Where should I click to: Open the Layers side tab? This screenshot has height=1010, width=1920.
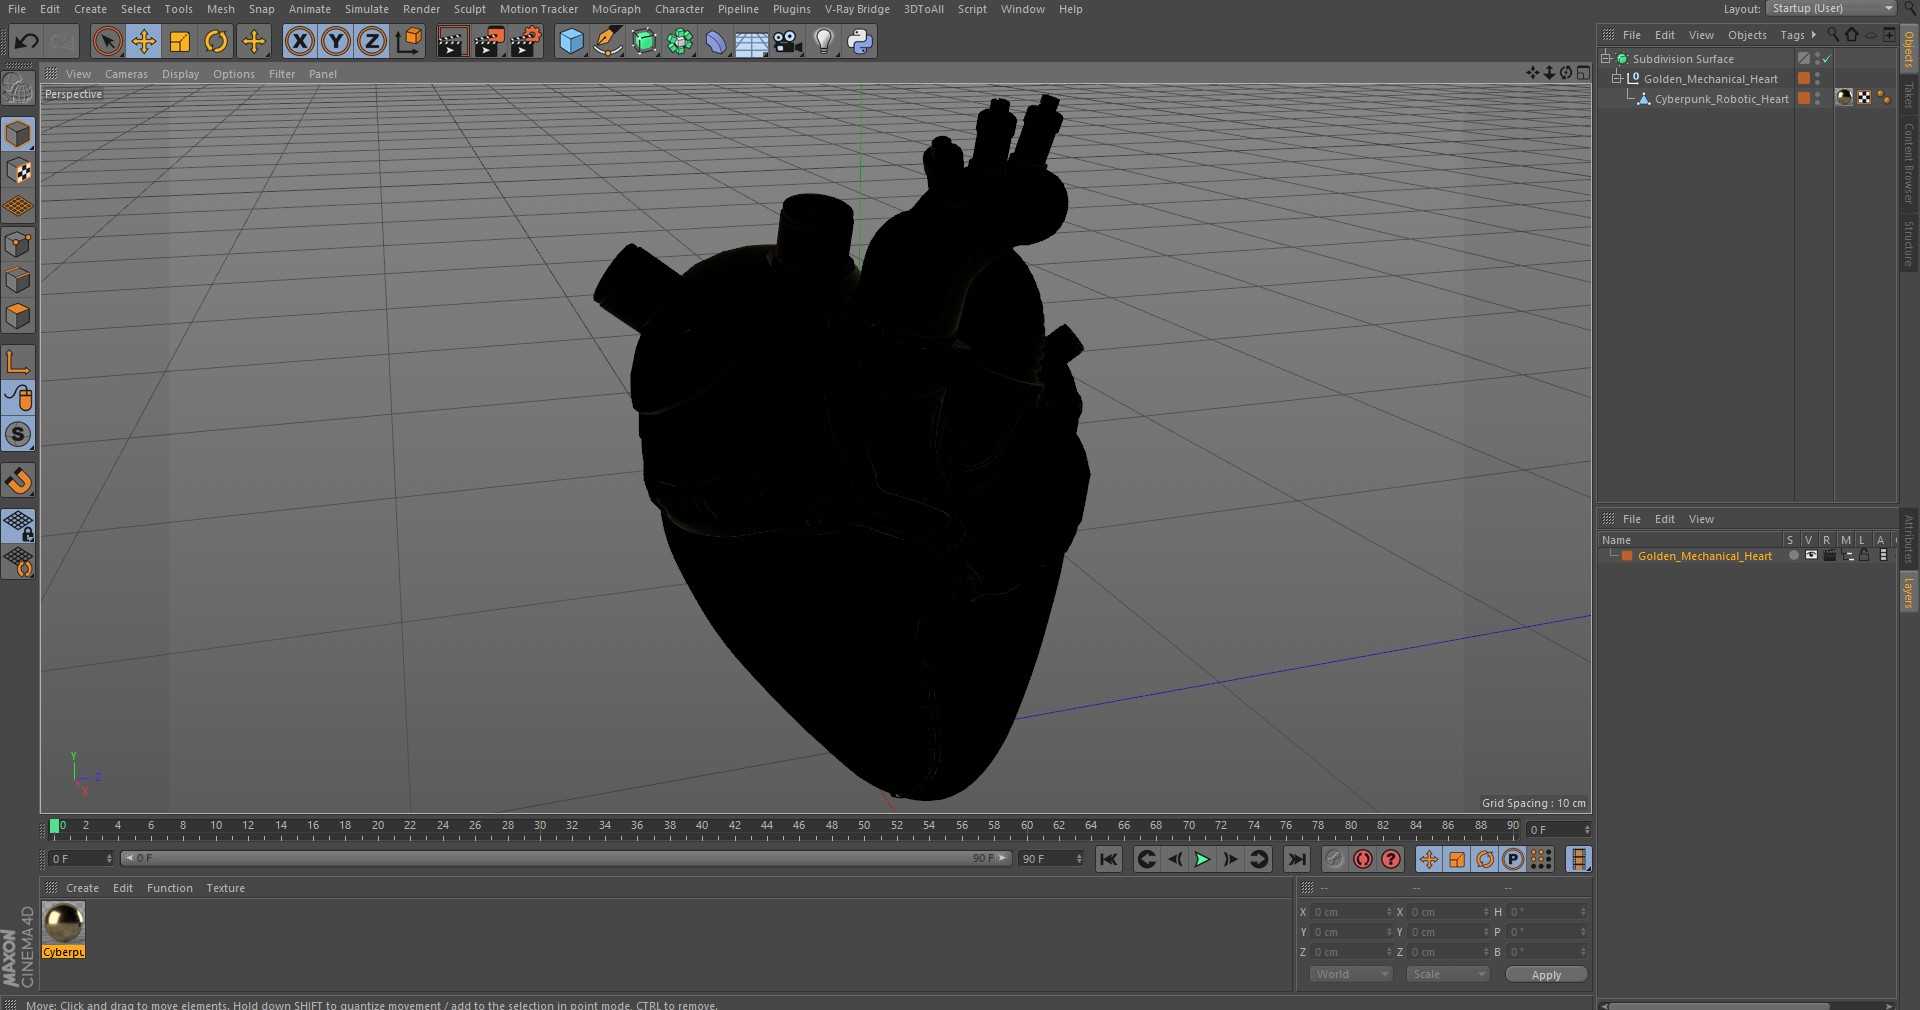(x=1908, y=592)
